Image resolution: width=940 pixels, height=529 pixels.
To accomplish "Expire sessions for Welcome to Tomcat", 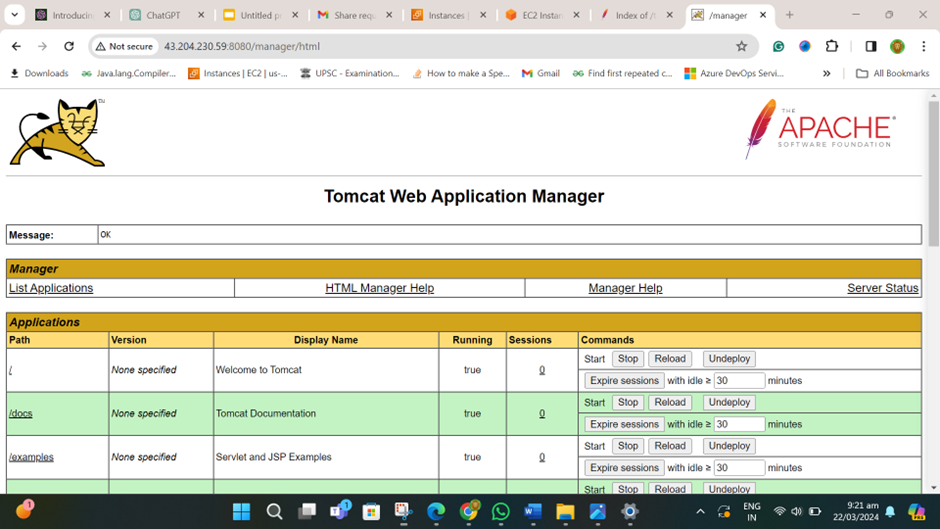I will click(624, 380).
